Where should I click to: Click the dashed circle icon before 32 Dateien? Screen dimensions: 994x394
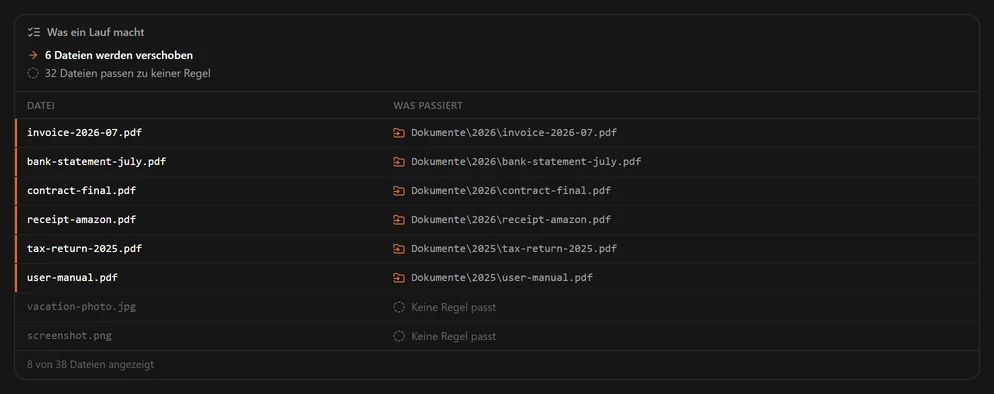point(33,73)
